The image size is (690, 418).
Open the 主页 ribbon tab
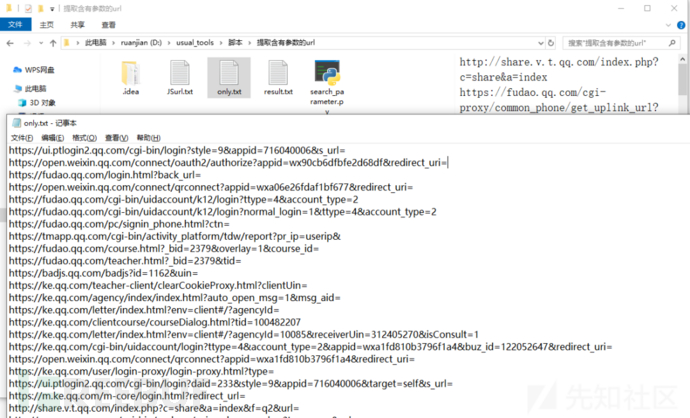[x=47, y=25]
